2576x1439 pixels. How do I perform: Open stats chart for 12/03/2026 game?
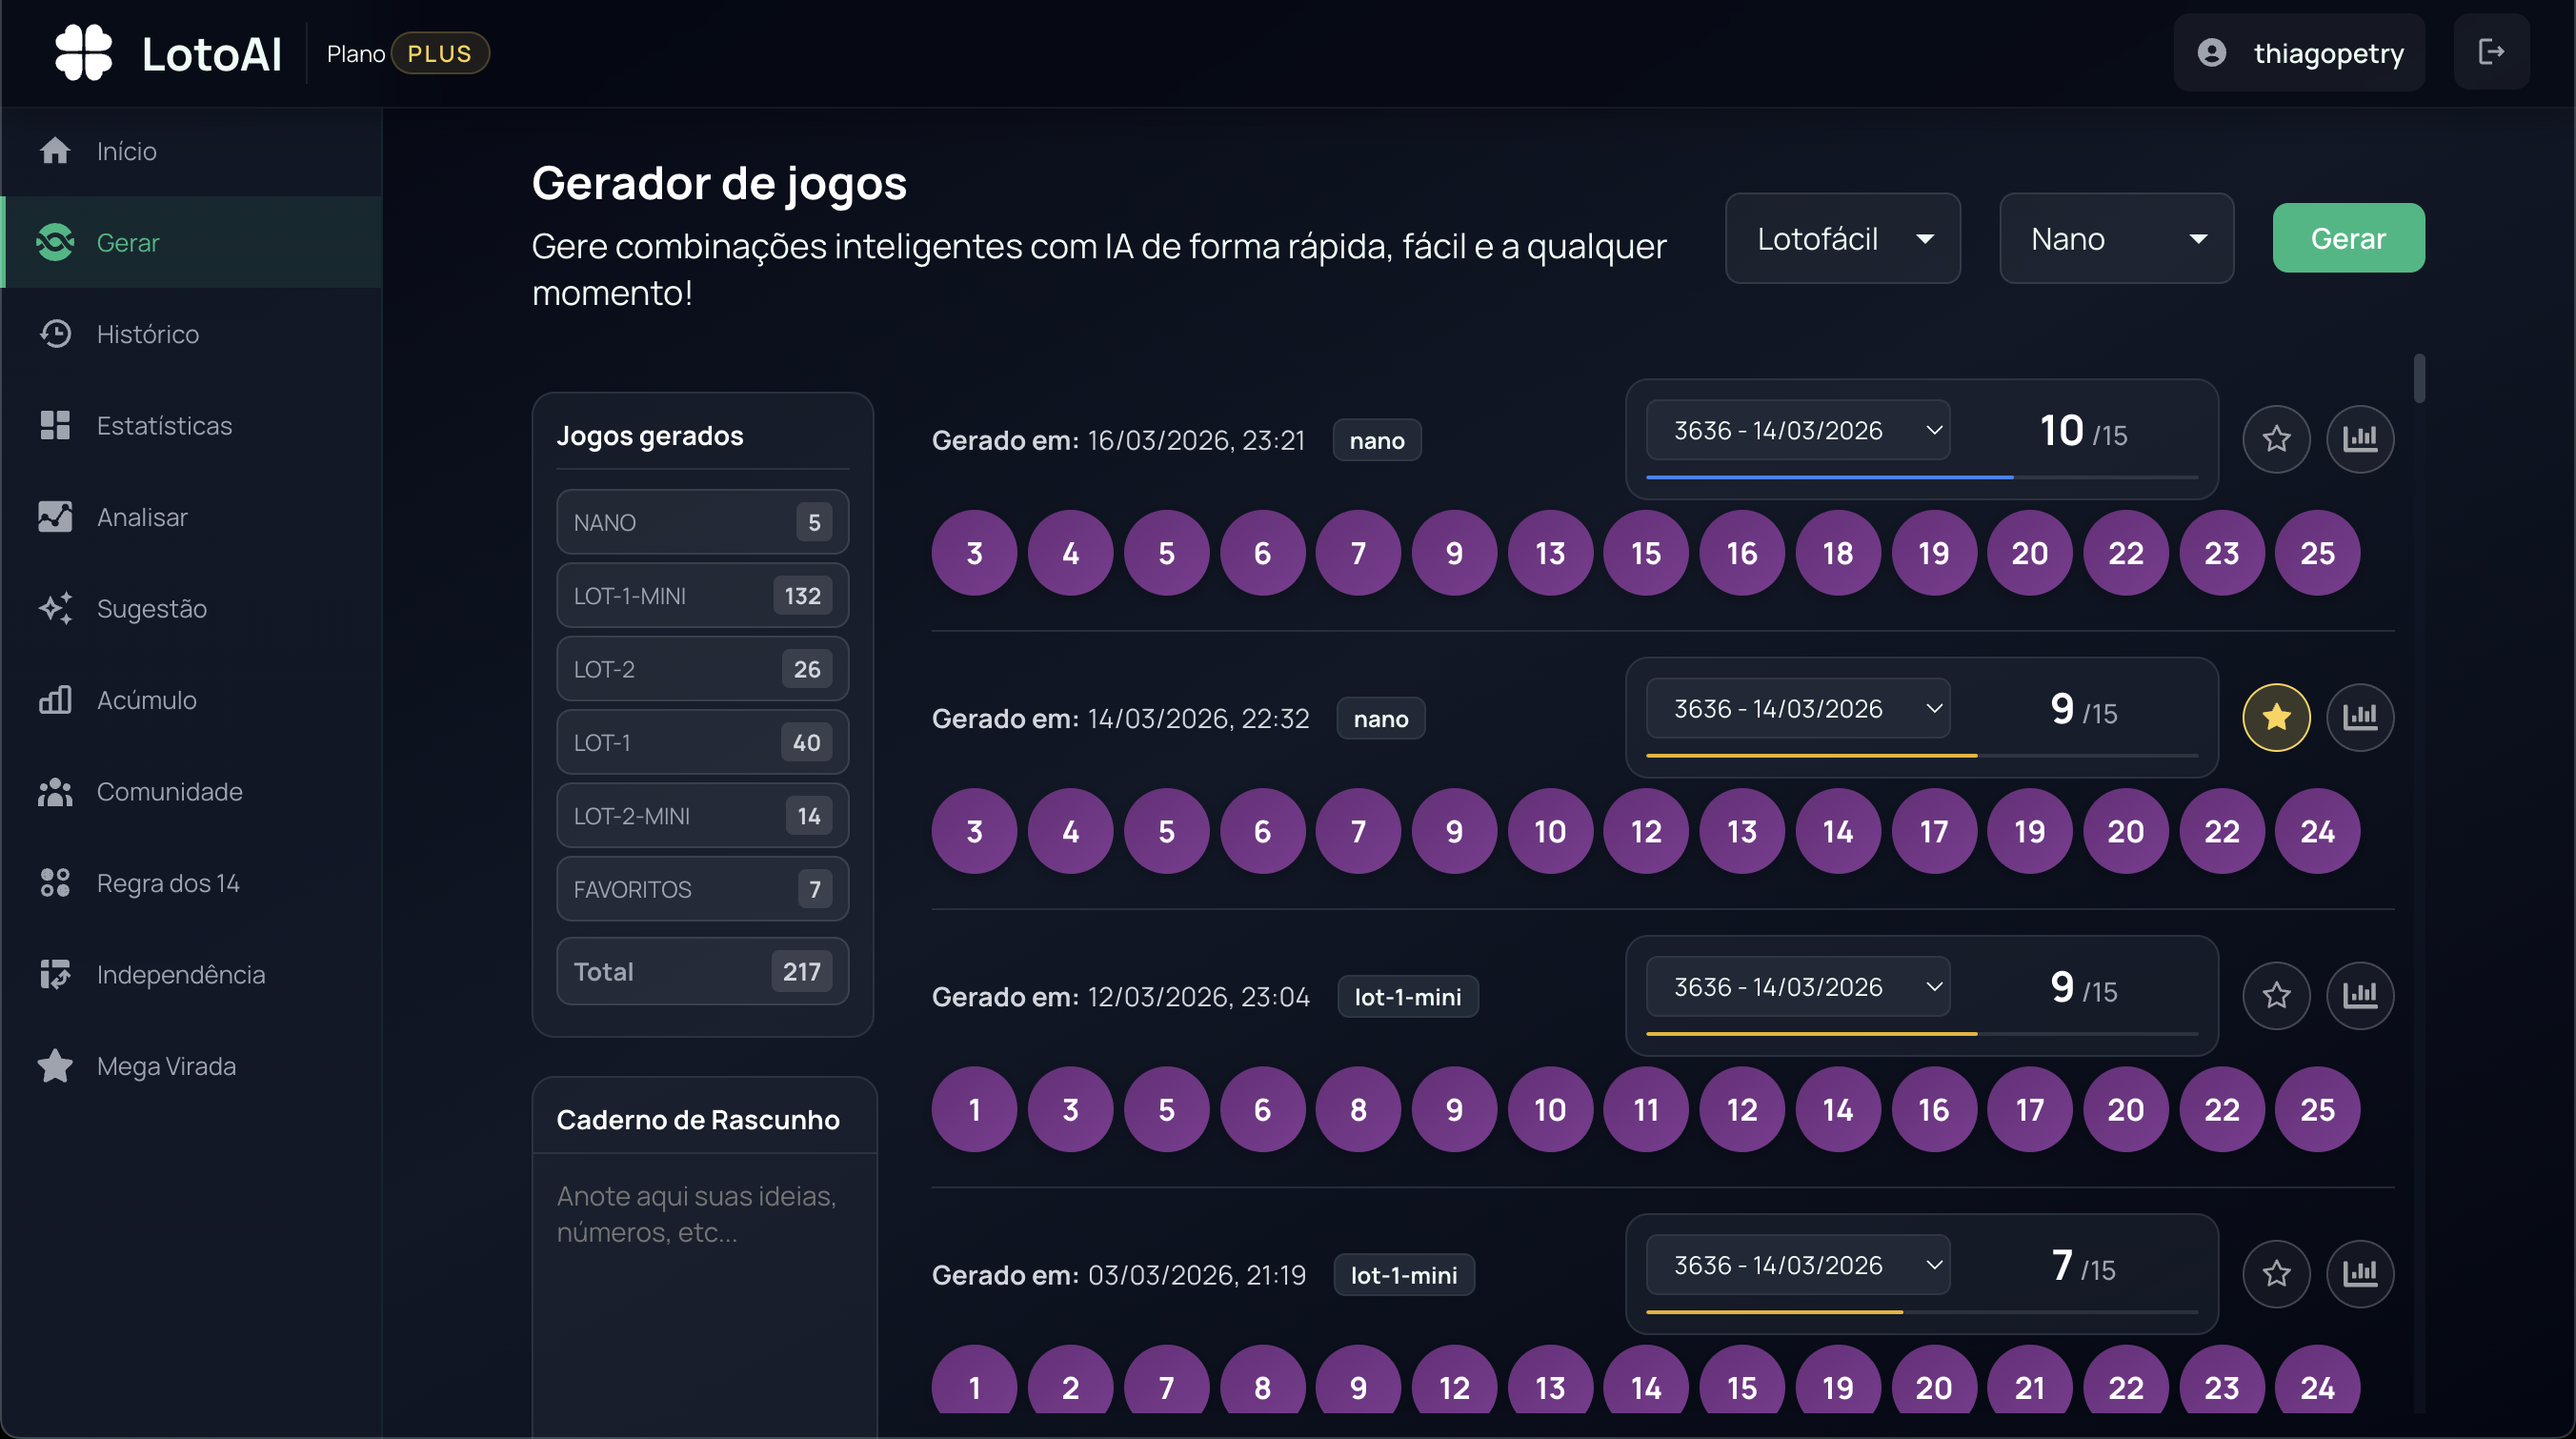pyautogui.click(x=2360, y=995)
